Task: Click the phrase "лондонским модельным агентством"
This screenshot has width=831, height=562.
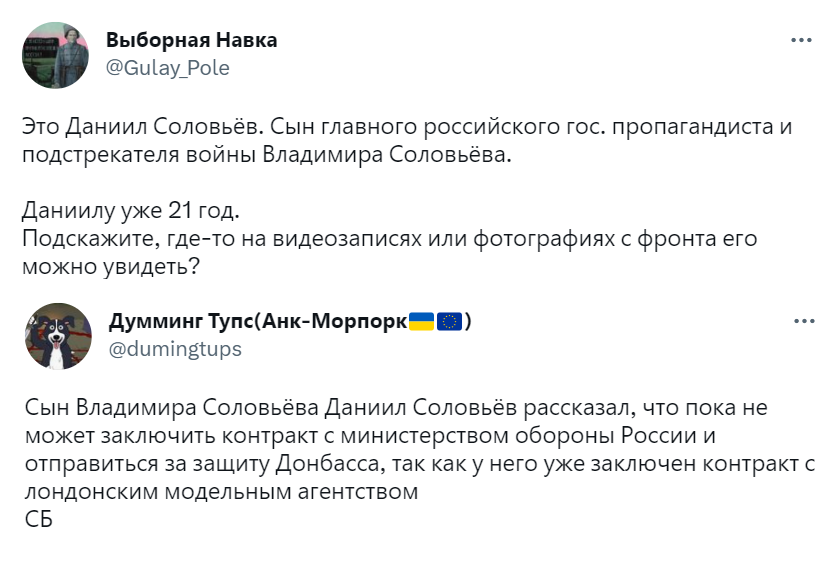Action: click(x=219, y=493)
